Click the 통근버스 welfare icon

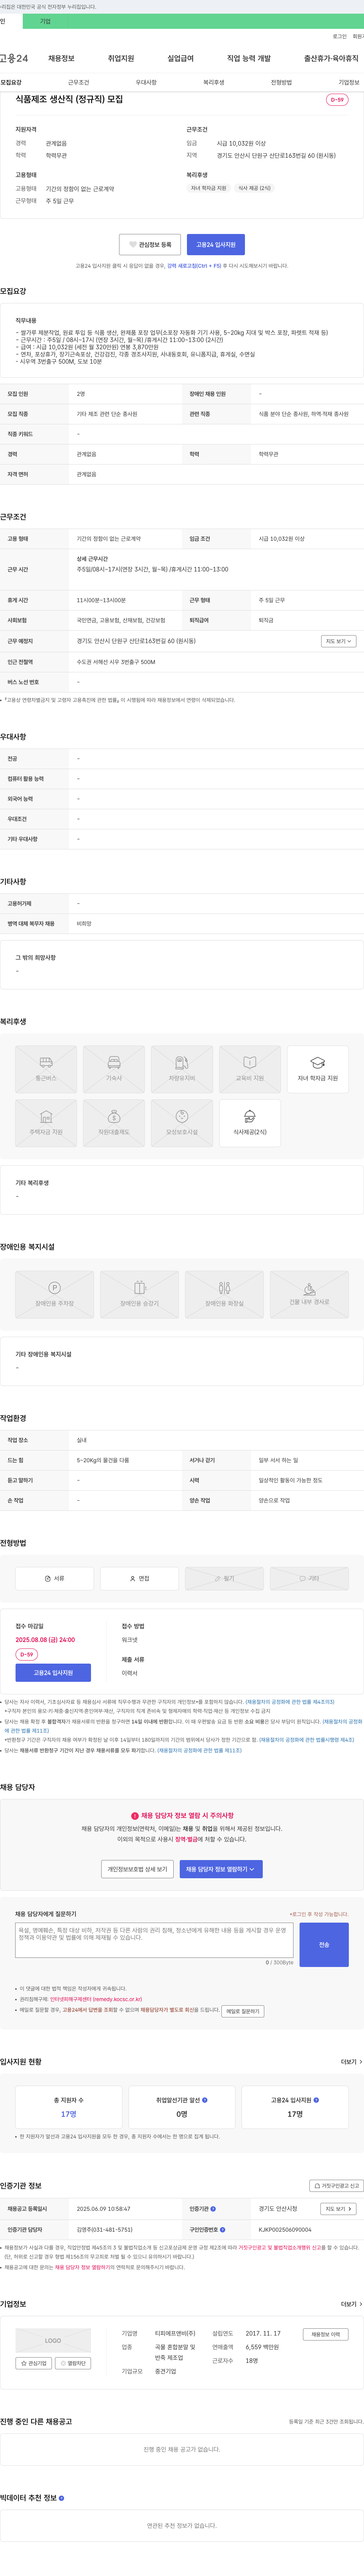[x=46, y=1069]
